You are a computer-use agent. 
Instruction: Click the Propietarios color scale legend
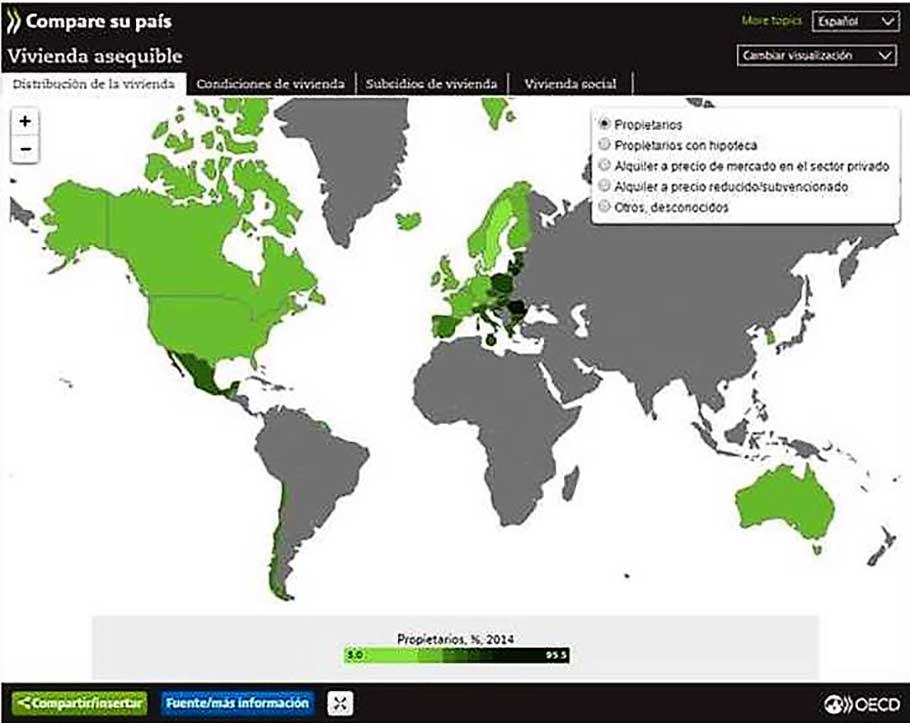point(456,656)
